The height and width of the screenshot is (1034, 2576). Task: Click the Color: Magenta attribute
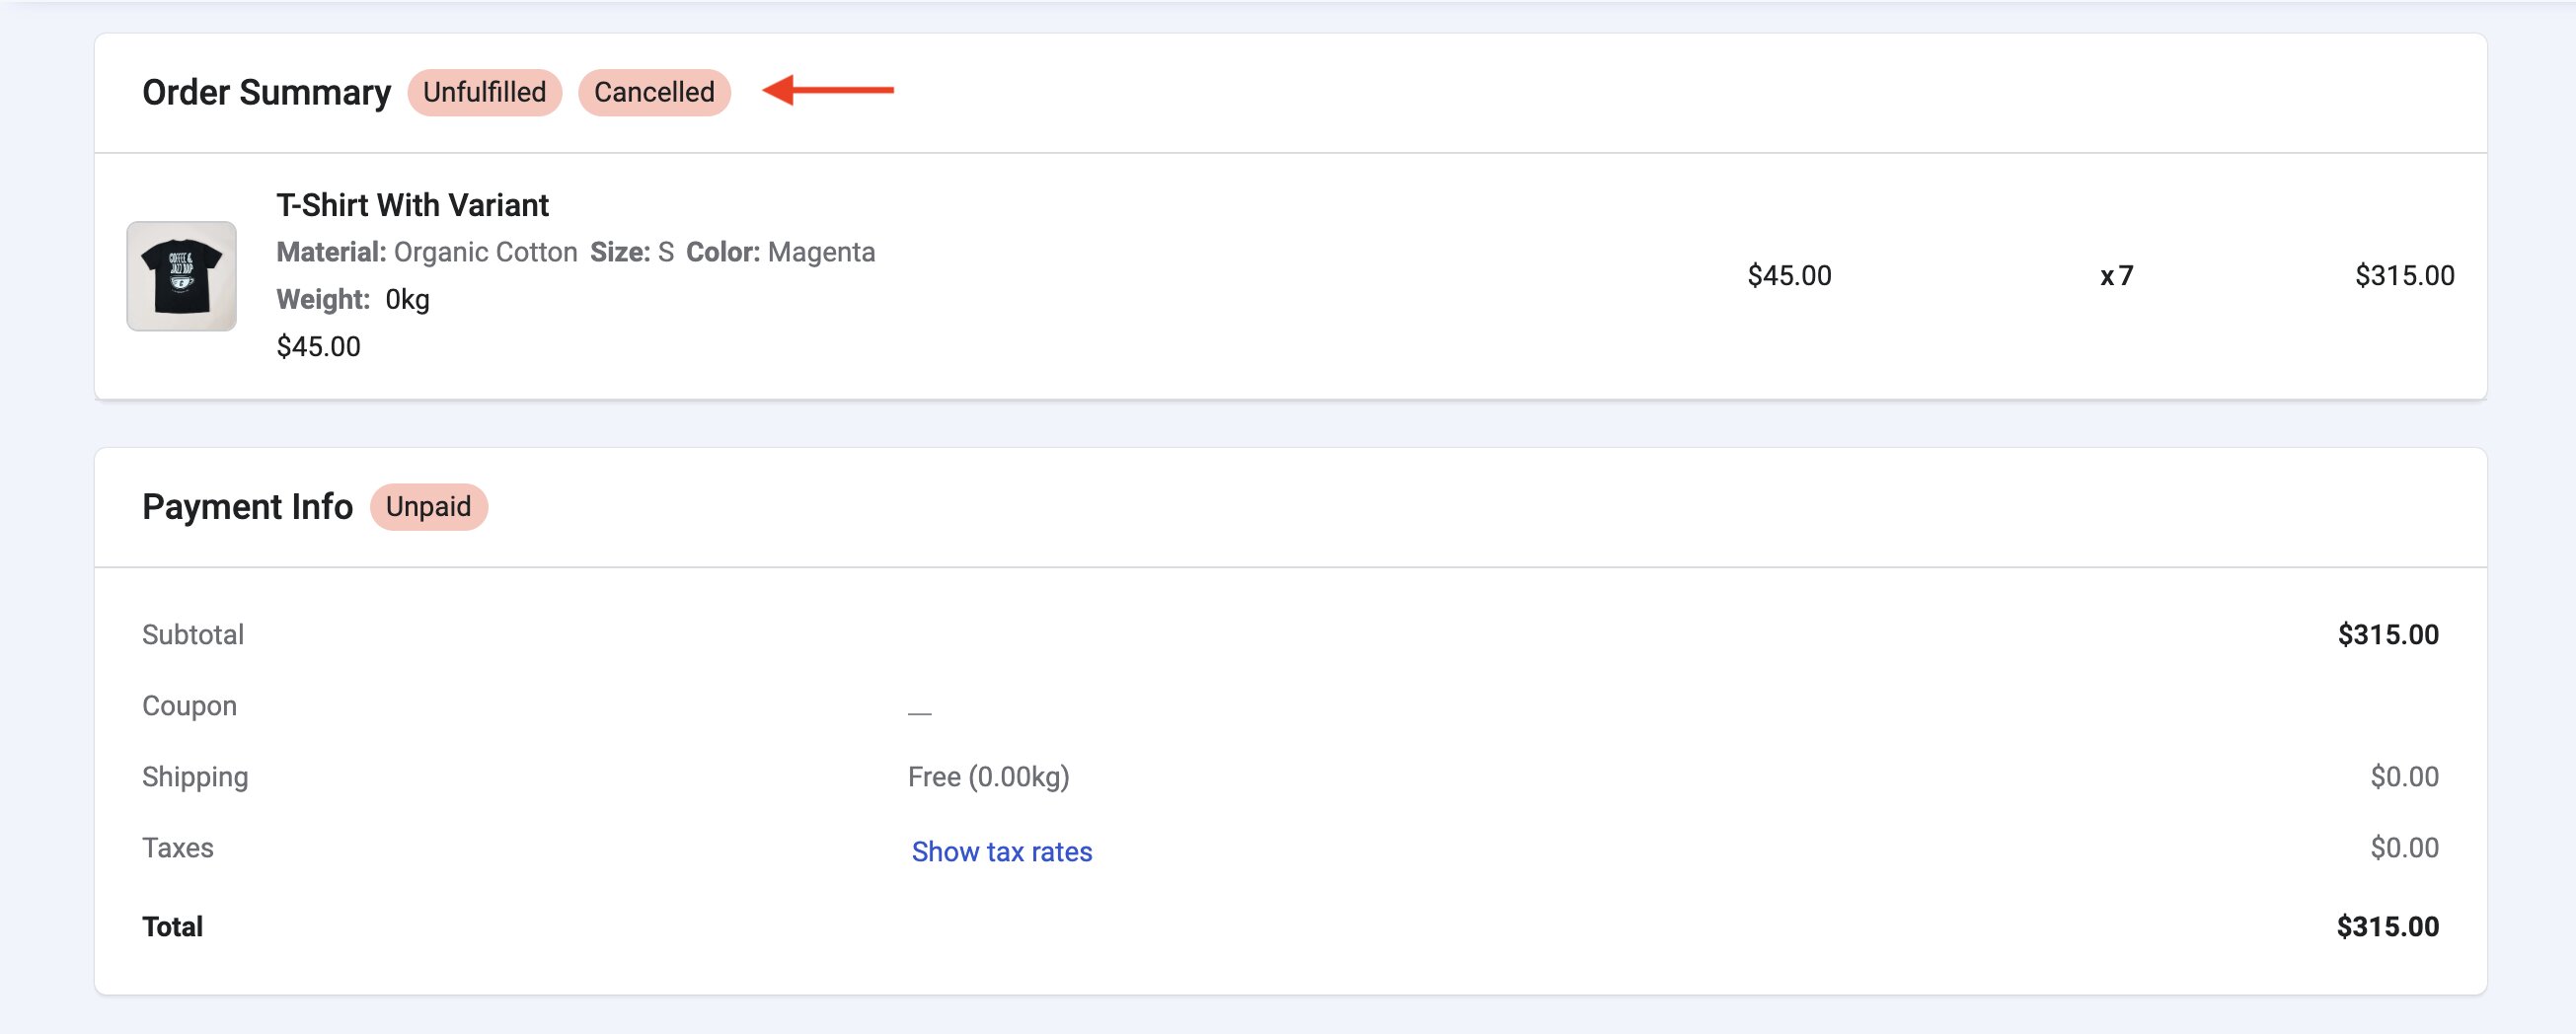click(780, 252)
